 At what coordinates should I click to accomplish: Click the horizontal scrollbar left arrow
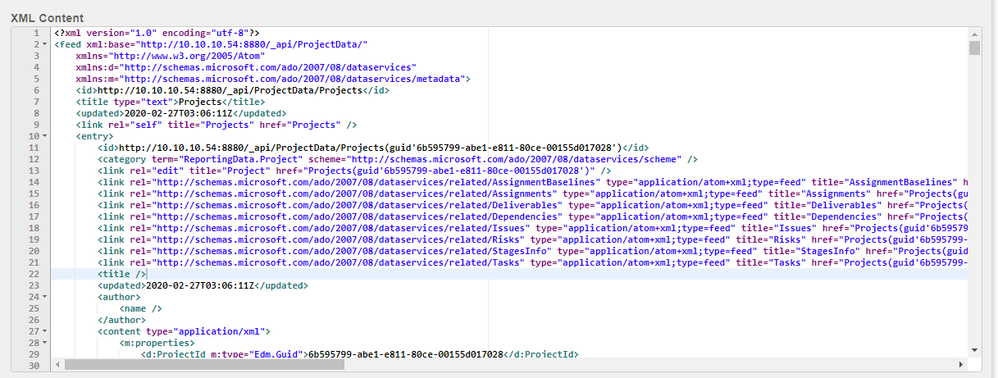[x=58, y=365]
